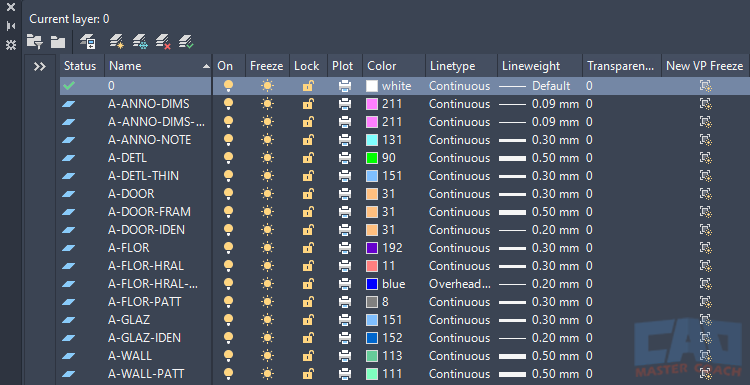Create a New Layer

pyautogui.click(x=117, y=42)
